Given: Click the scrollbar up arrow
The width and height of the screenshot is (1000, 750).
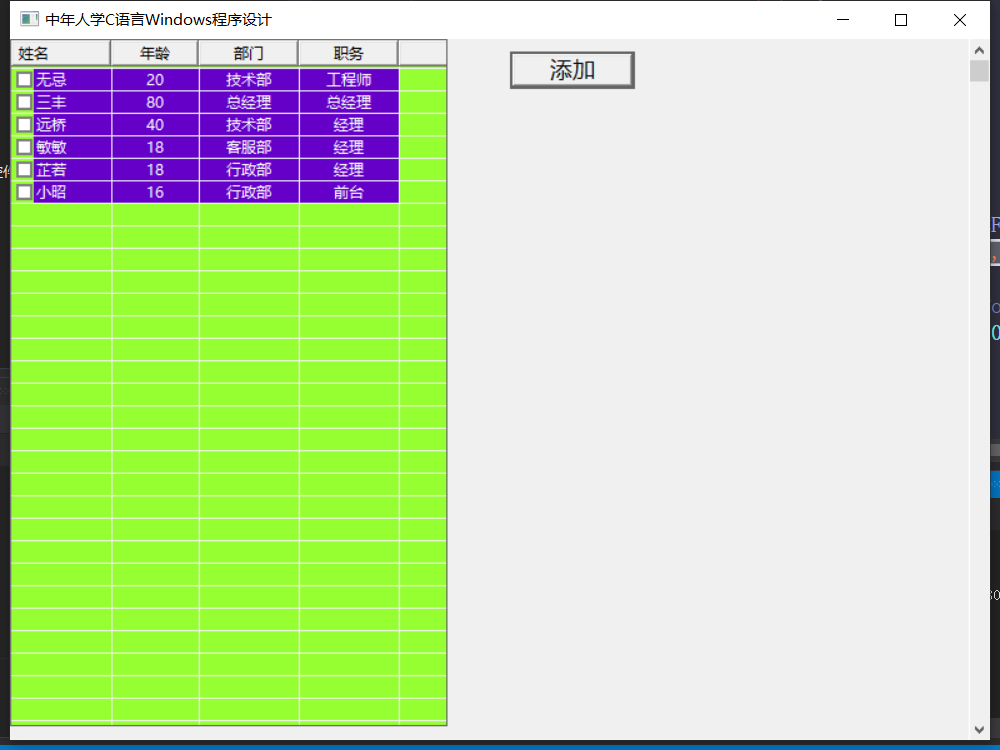Looking at the screenshot, I should 979,50.
